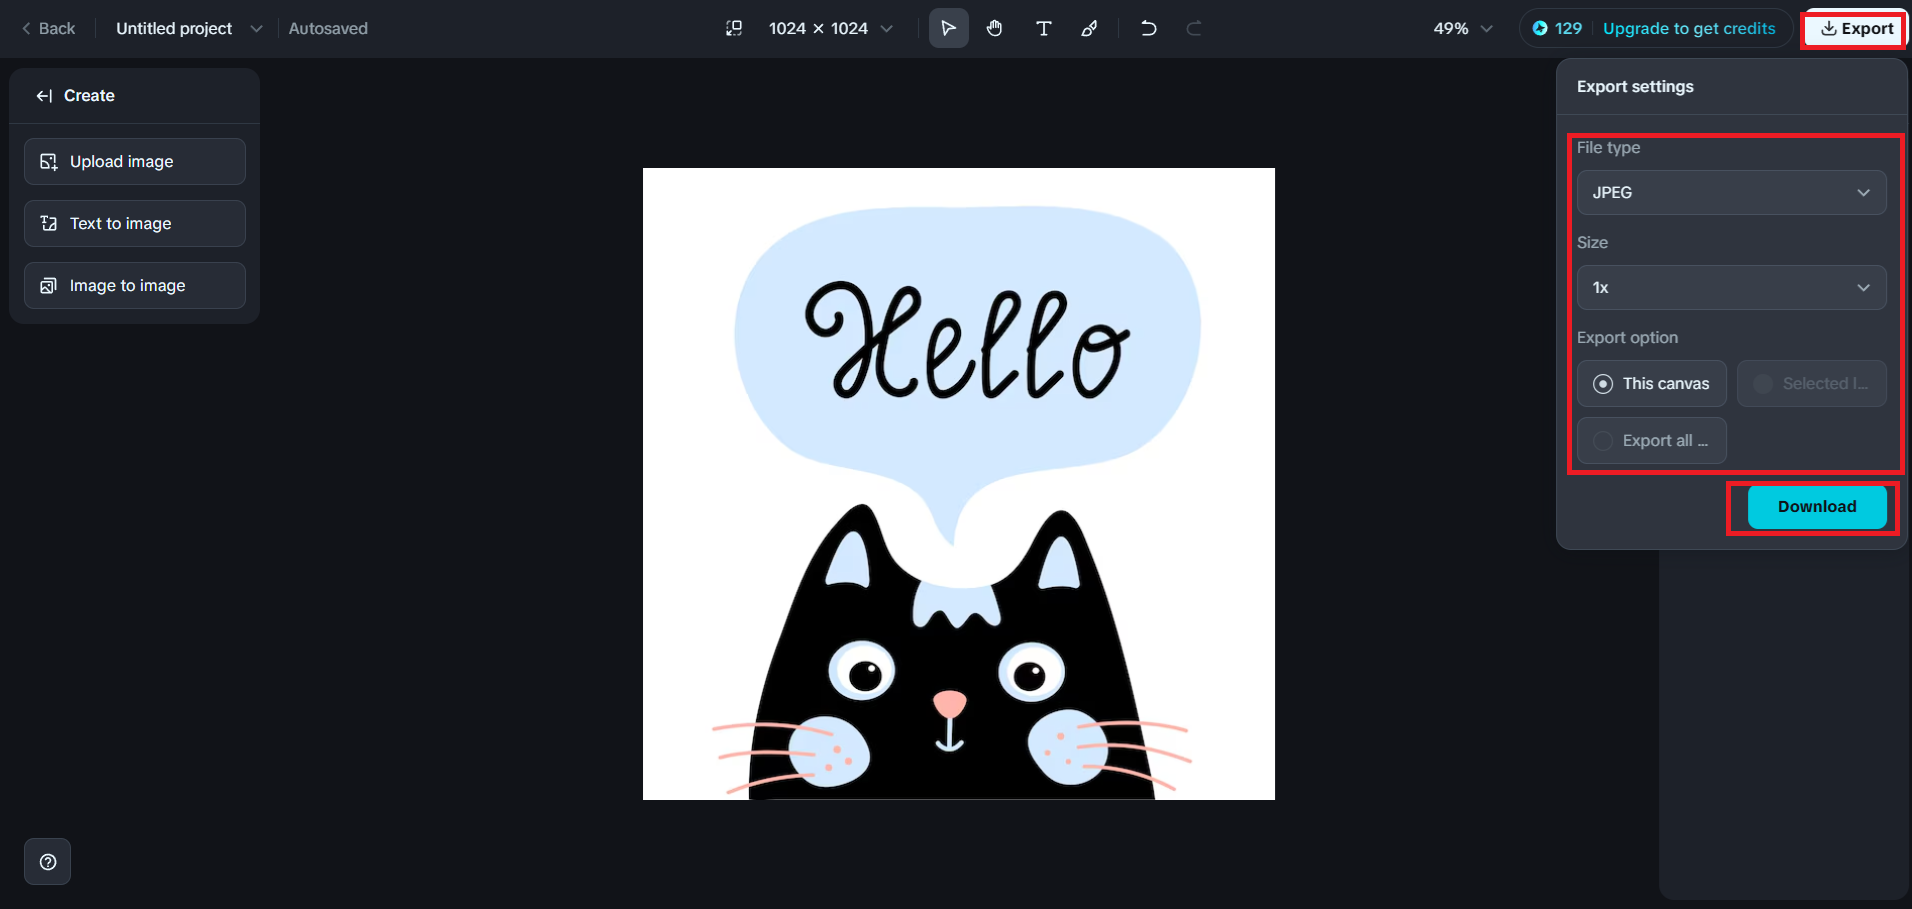Choose the Text tool
Viewport: 1912px width, 909px height.
coord(1043,28)
